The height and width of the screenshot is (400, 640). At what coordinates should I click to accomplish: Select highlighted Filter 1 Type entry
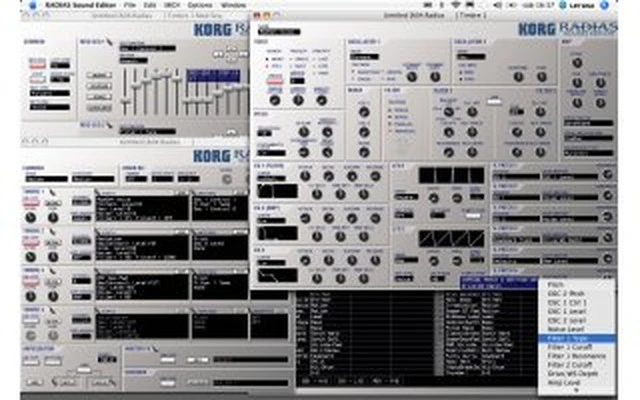pyautogui.click(x=577, y=338)
